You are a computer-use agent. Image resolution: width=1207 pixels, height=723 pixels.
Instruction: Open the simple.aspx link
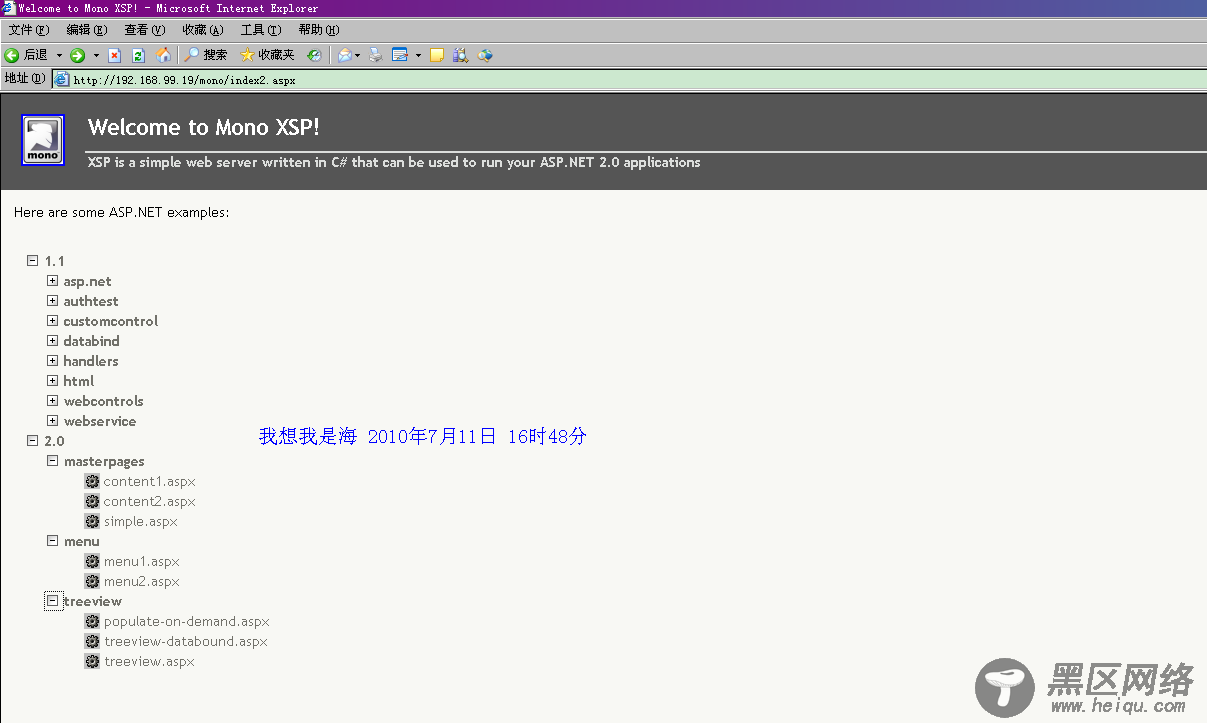140,521
